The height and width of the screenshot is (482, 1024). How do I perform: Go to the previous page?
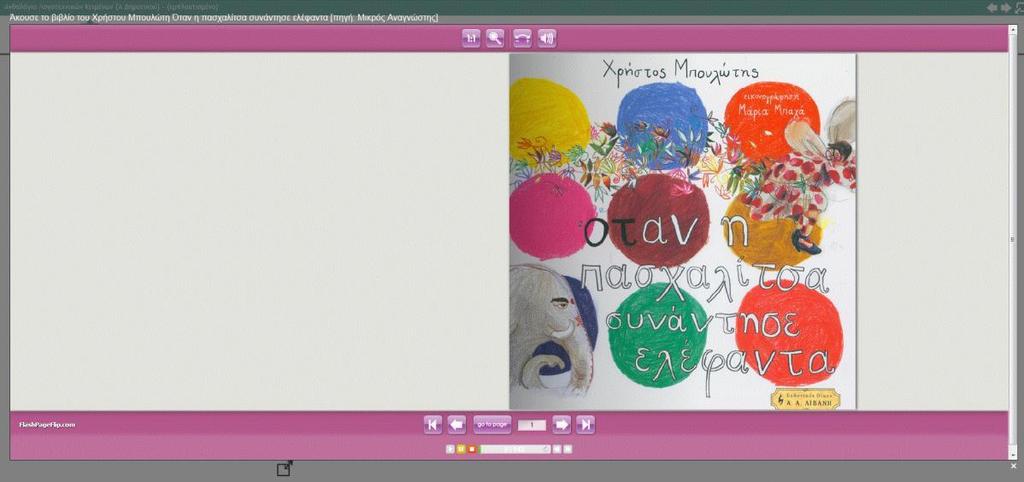pos(456,425)
